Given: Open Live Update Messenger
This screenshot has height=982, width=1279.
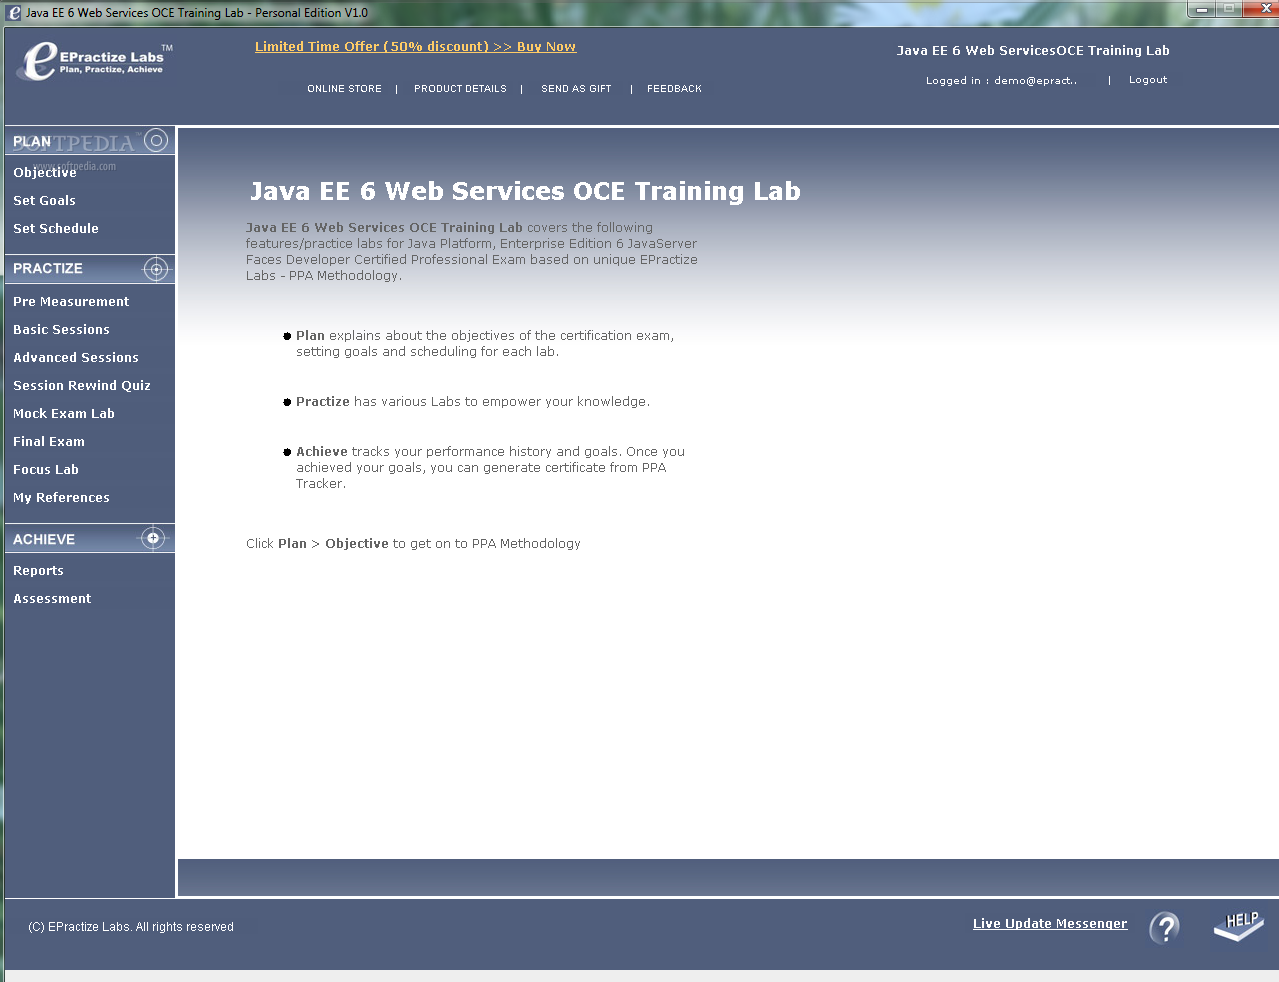Looking at the screenshot, I should (1050, 924).
